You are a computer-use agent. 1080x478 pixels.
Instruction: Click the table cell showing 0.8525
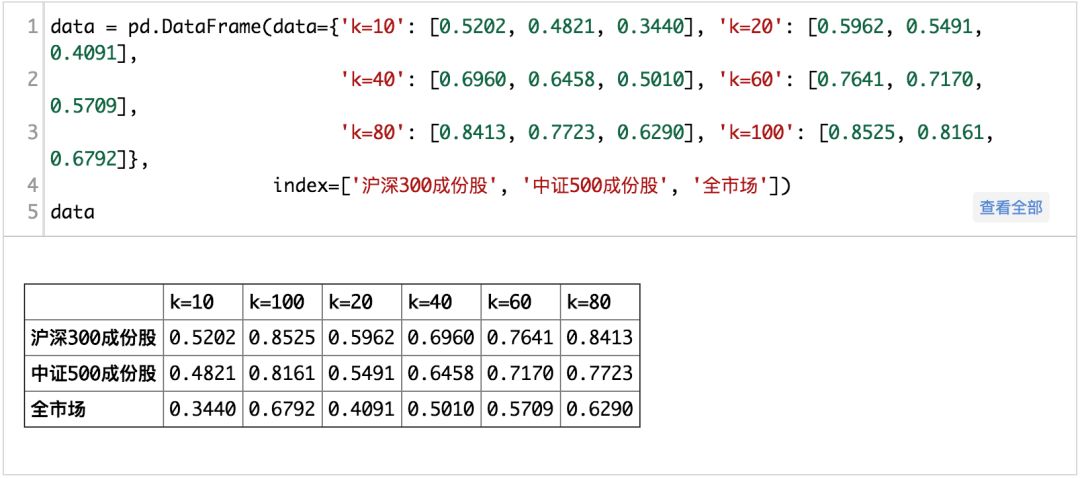pos(282,338)
